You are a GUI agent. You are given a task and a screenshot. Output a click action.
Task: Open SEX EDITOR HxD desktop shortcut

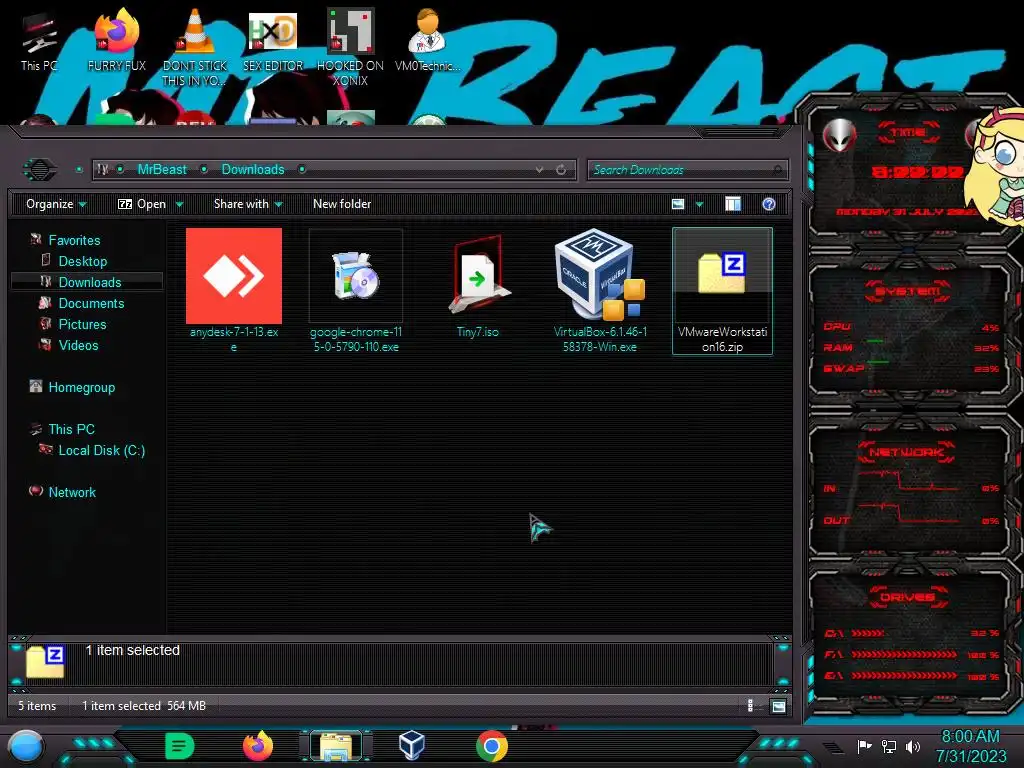(272, 40)
